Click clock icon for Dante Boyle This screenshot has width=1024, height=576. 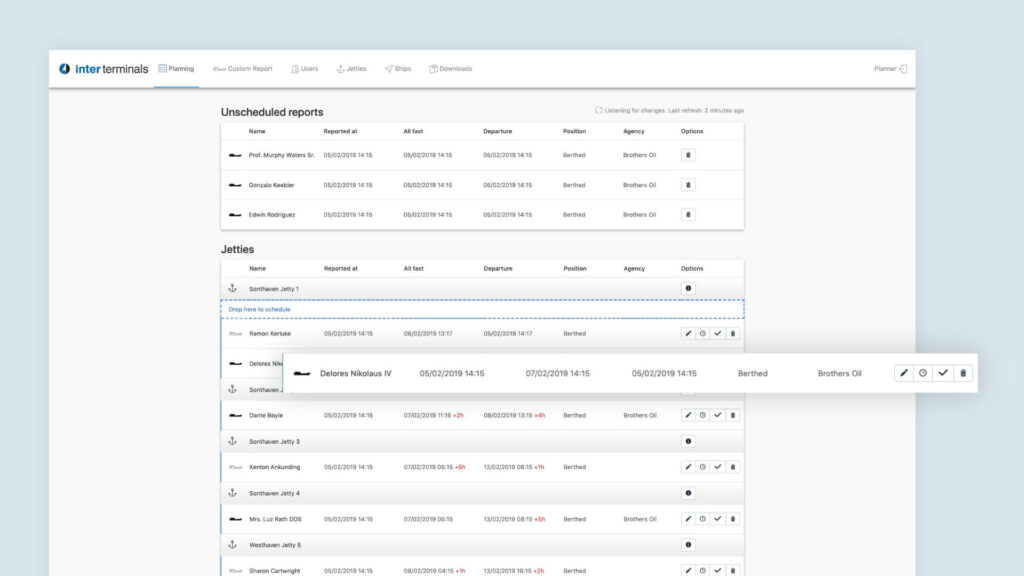point(703,415)
